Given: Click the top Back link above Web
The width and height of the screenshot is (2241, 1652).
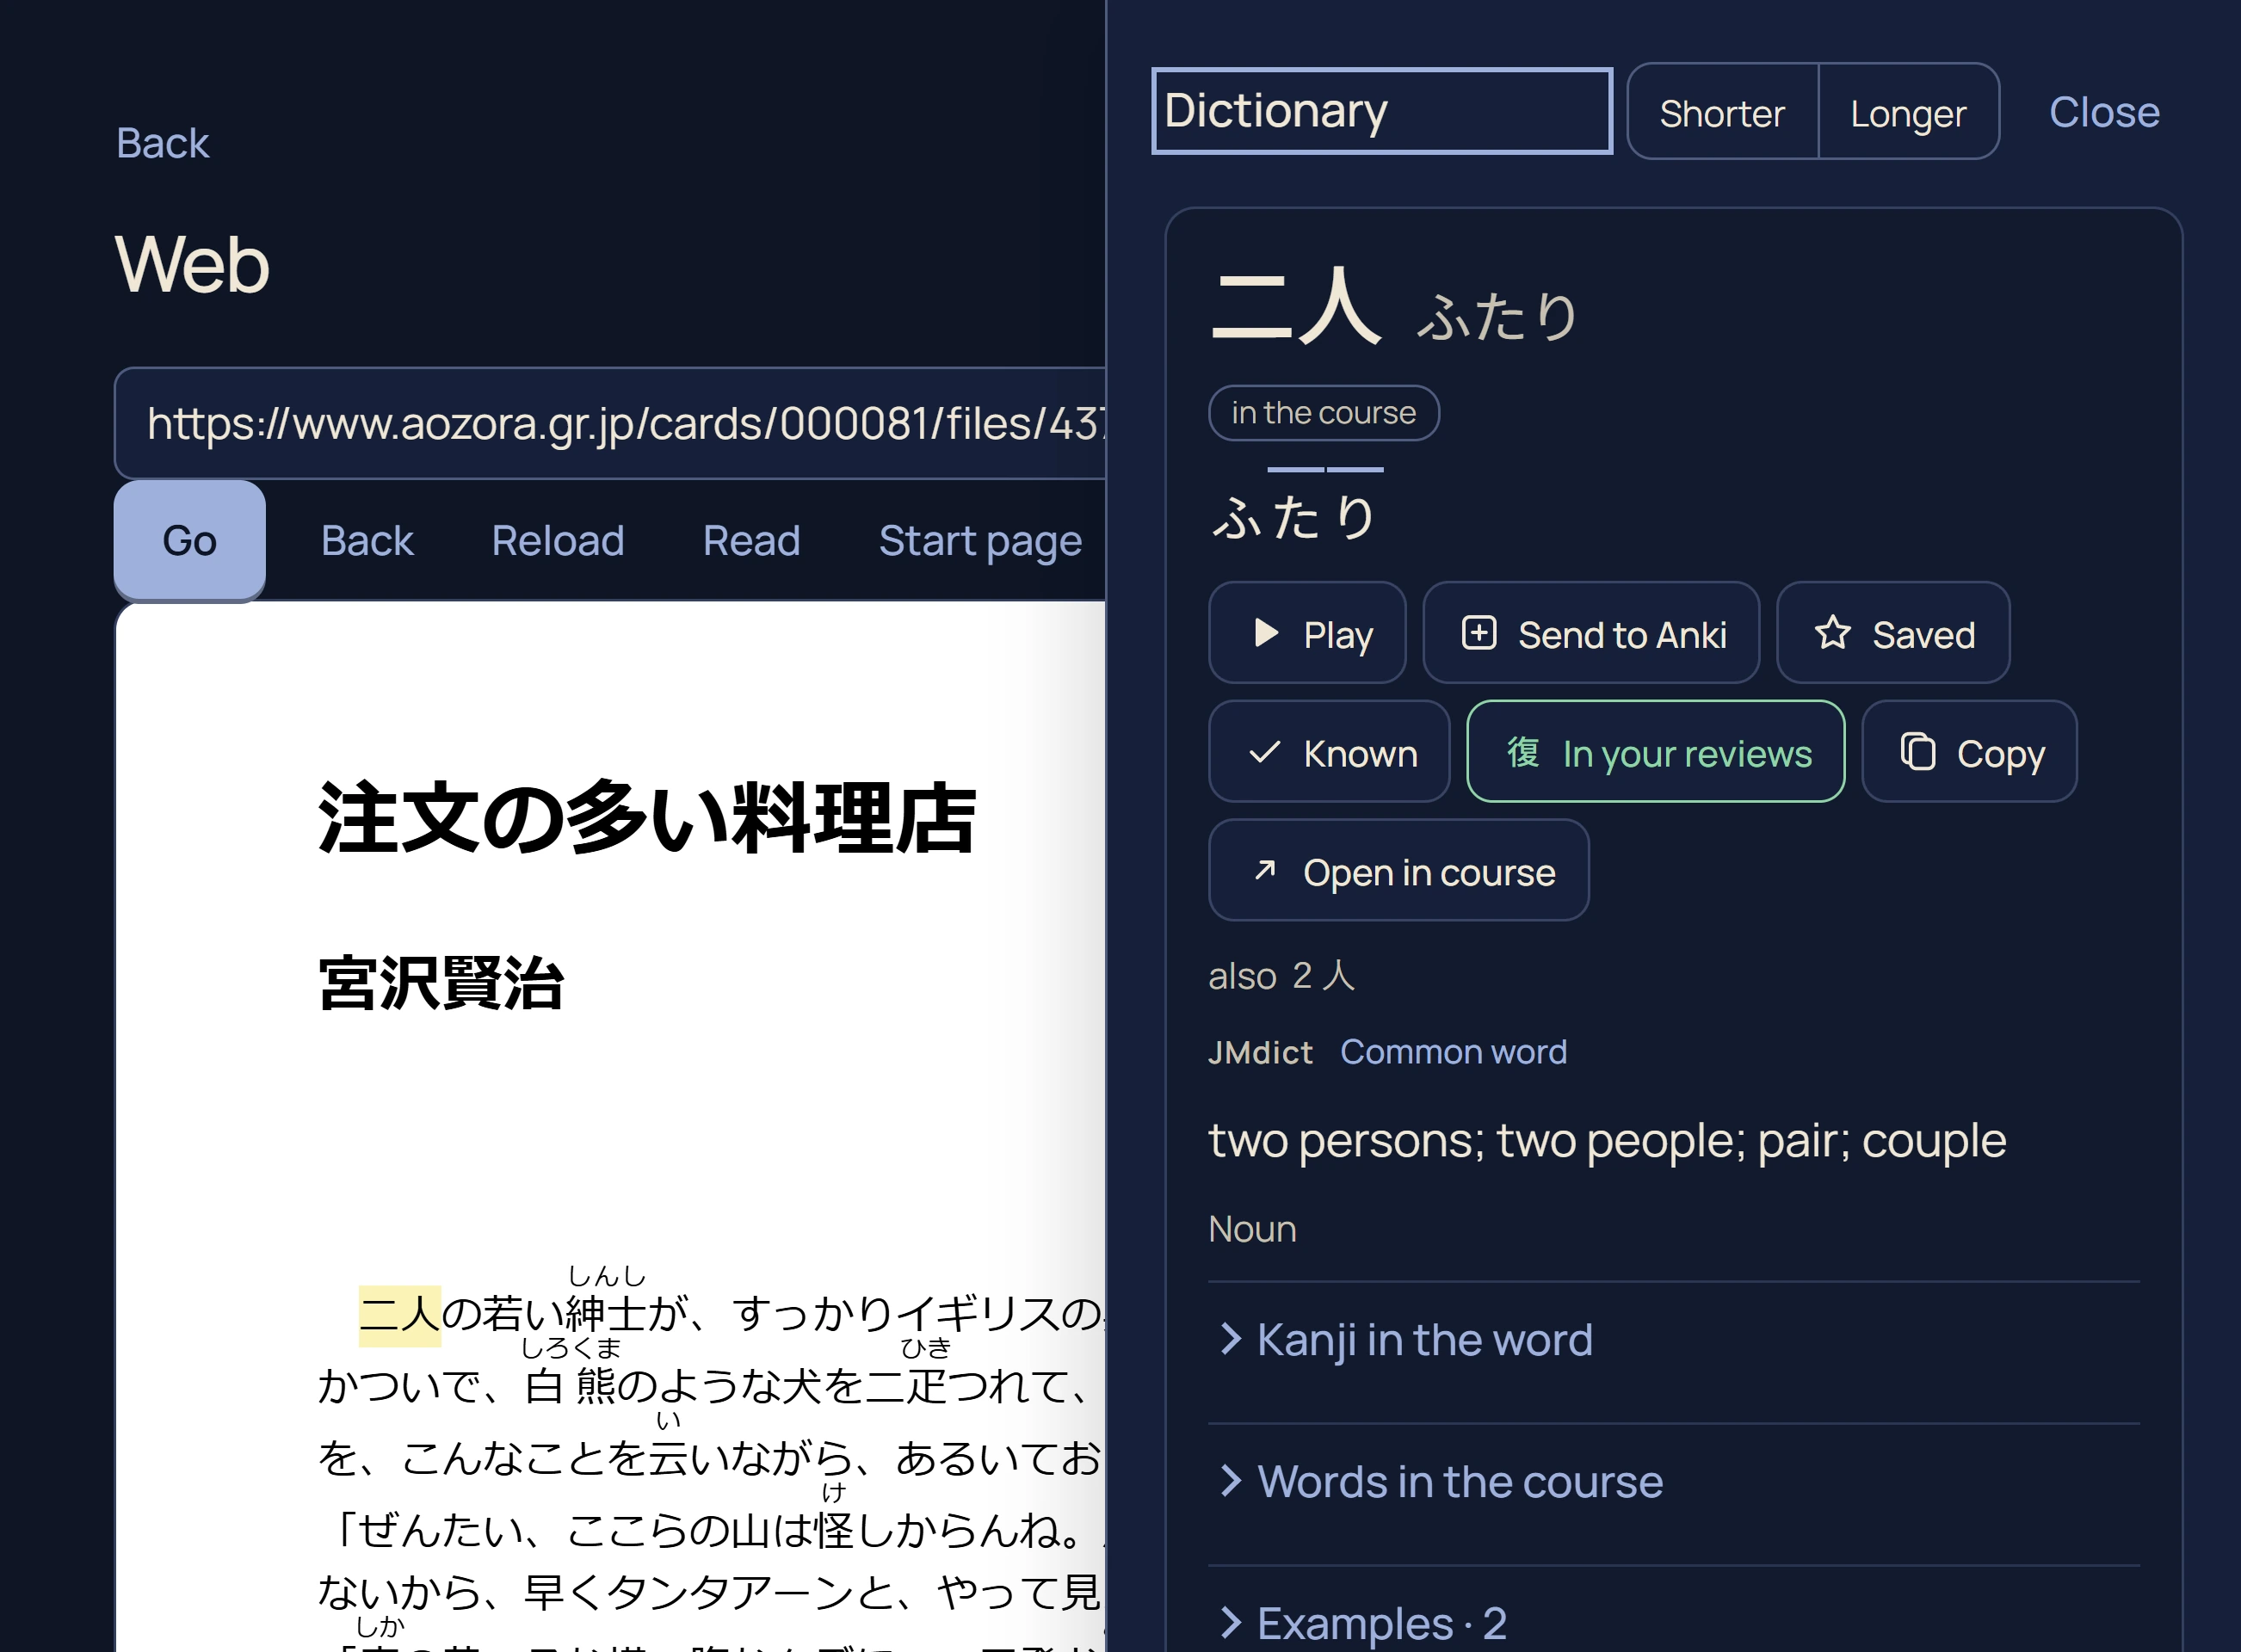Looking at the screenshot, I should click(x=162, y=143).
